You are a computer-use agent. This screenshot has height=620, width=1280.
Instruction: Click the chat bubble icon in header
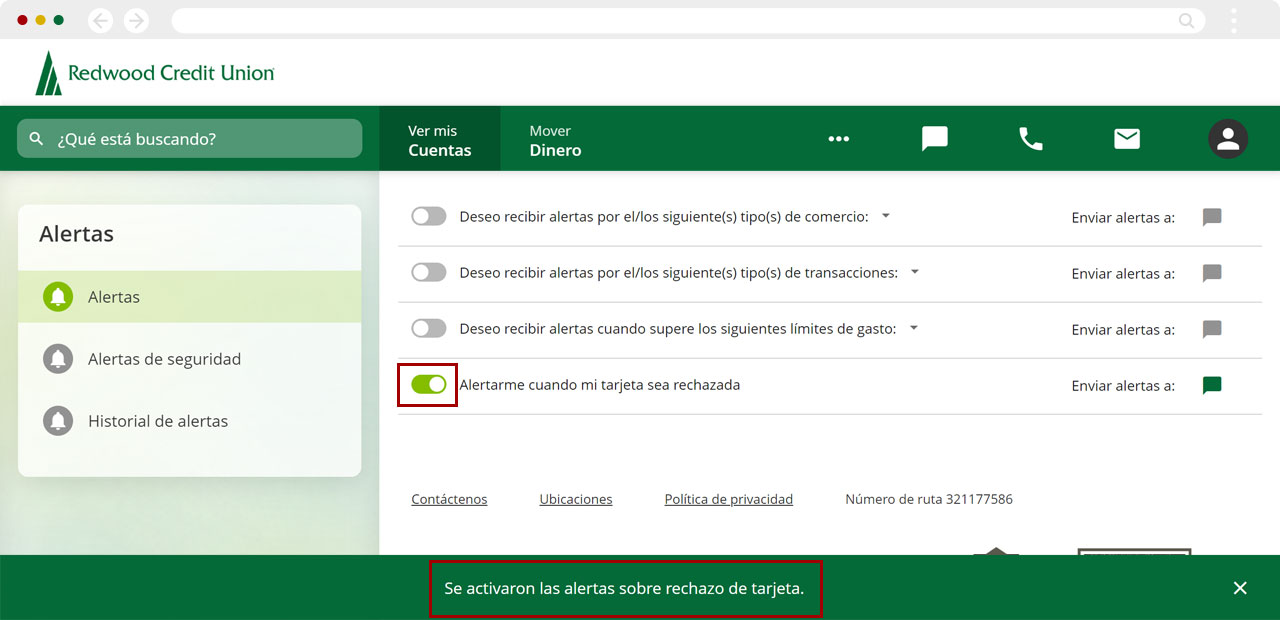coord(934,139)
